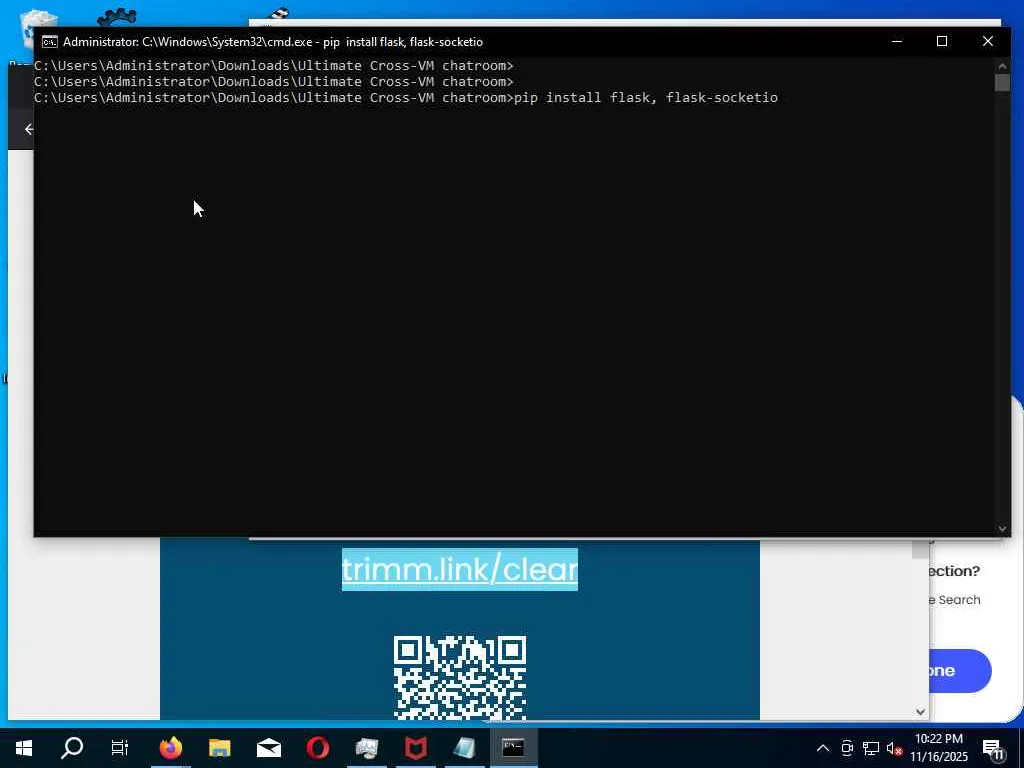Screen dimensions: 1024x768
Task: Show hidden system tray icons
Action: (823, 748)
